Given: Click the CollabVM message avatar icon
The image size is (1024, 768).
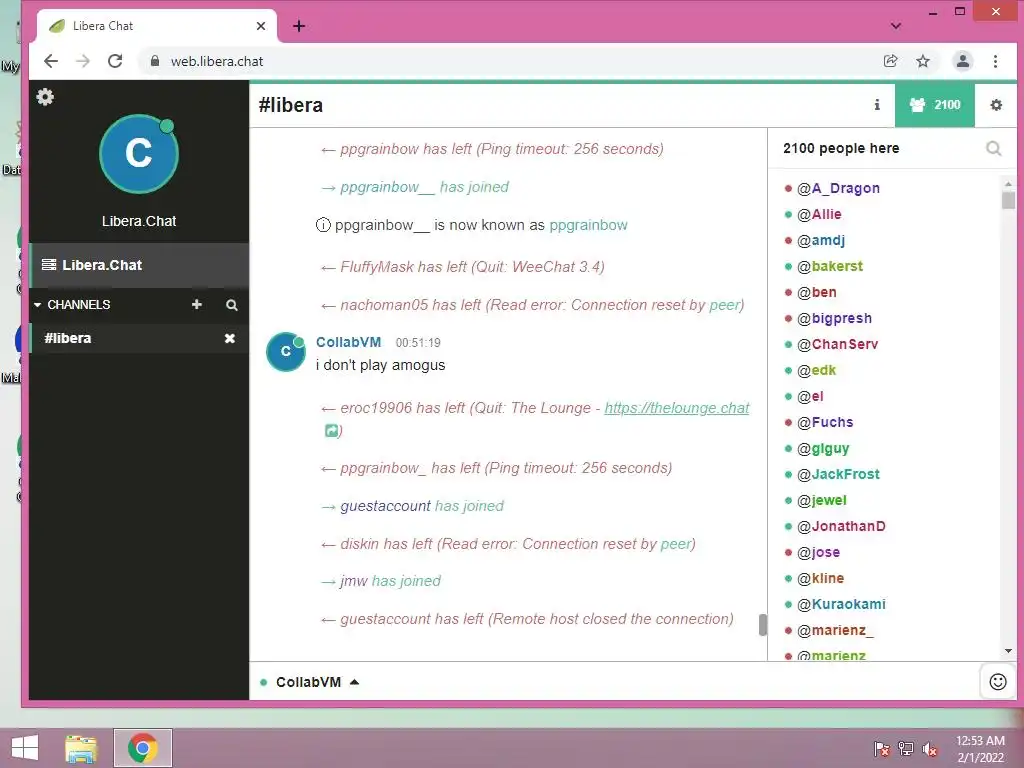Looking at the screenshot, I should coord(285,352).
